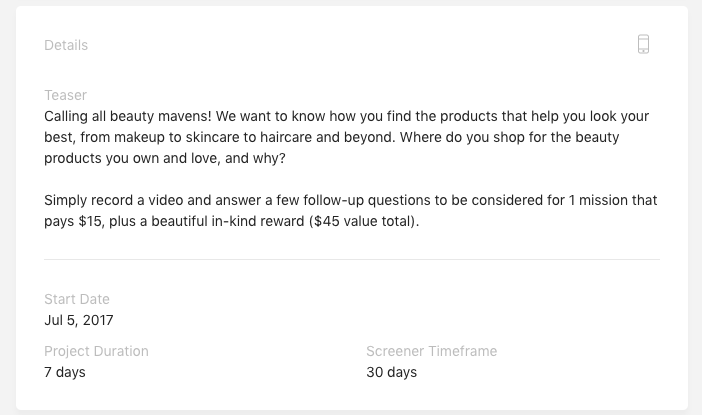
Task: Select the Project Duration label
Action: (x=96, y=351)
